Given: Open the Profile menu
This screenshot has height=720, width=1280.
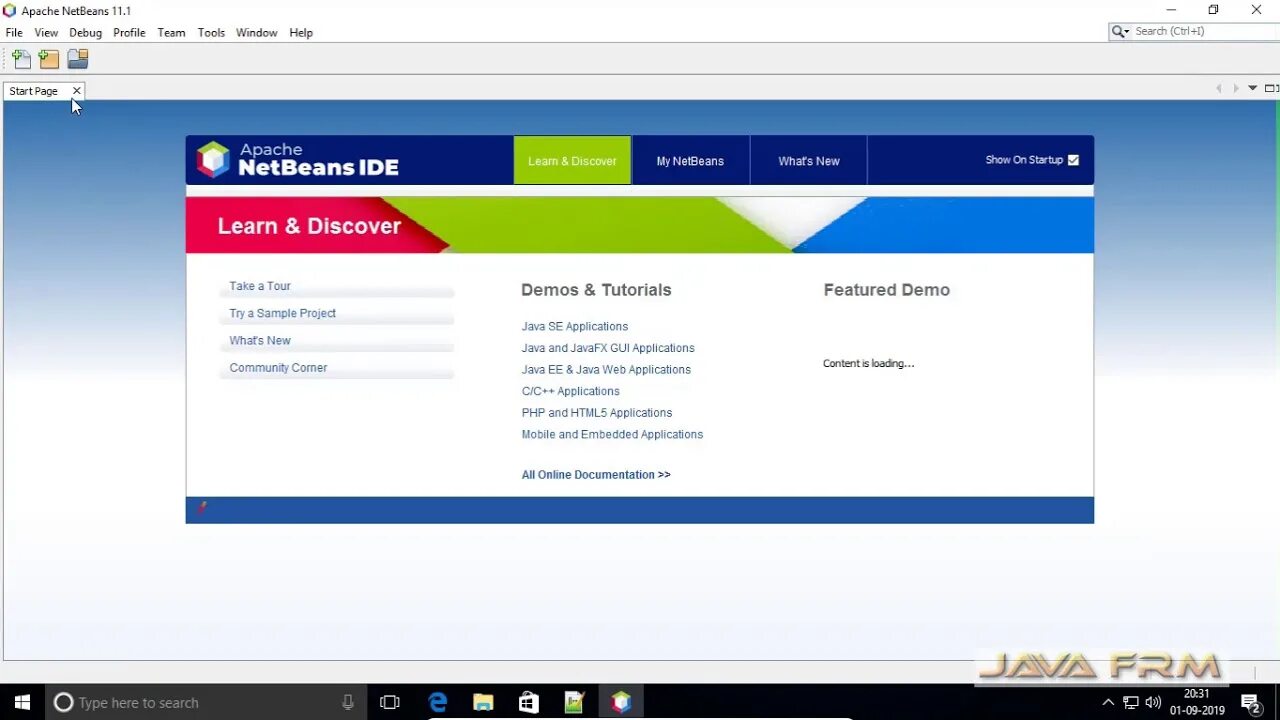Looking at the screenshot, I should (129, 33).
